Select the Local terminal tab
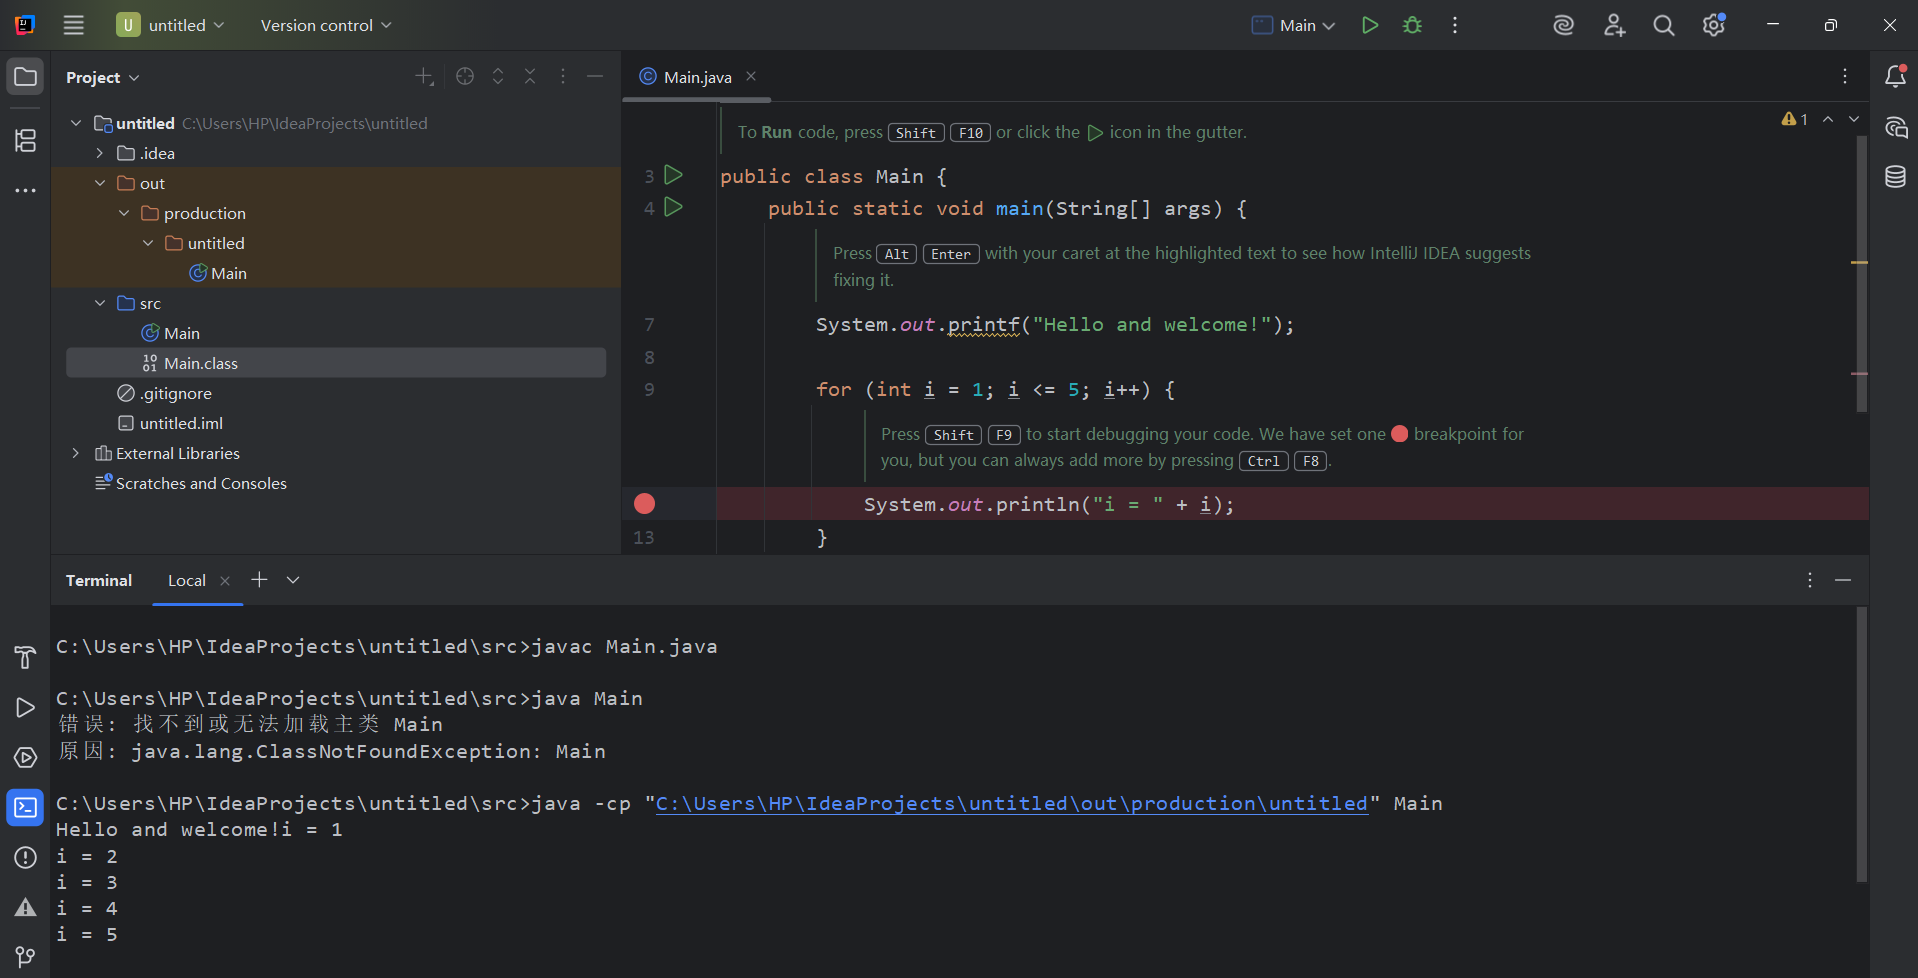This screenshot has height=978, width=1918. tap(187, 581)
